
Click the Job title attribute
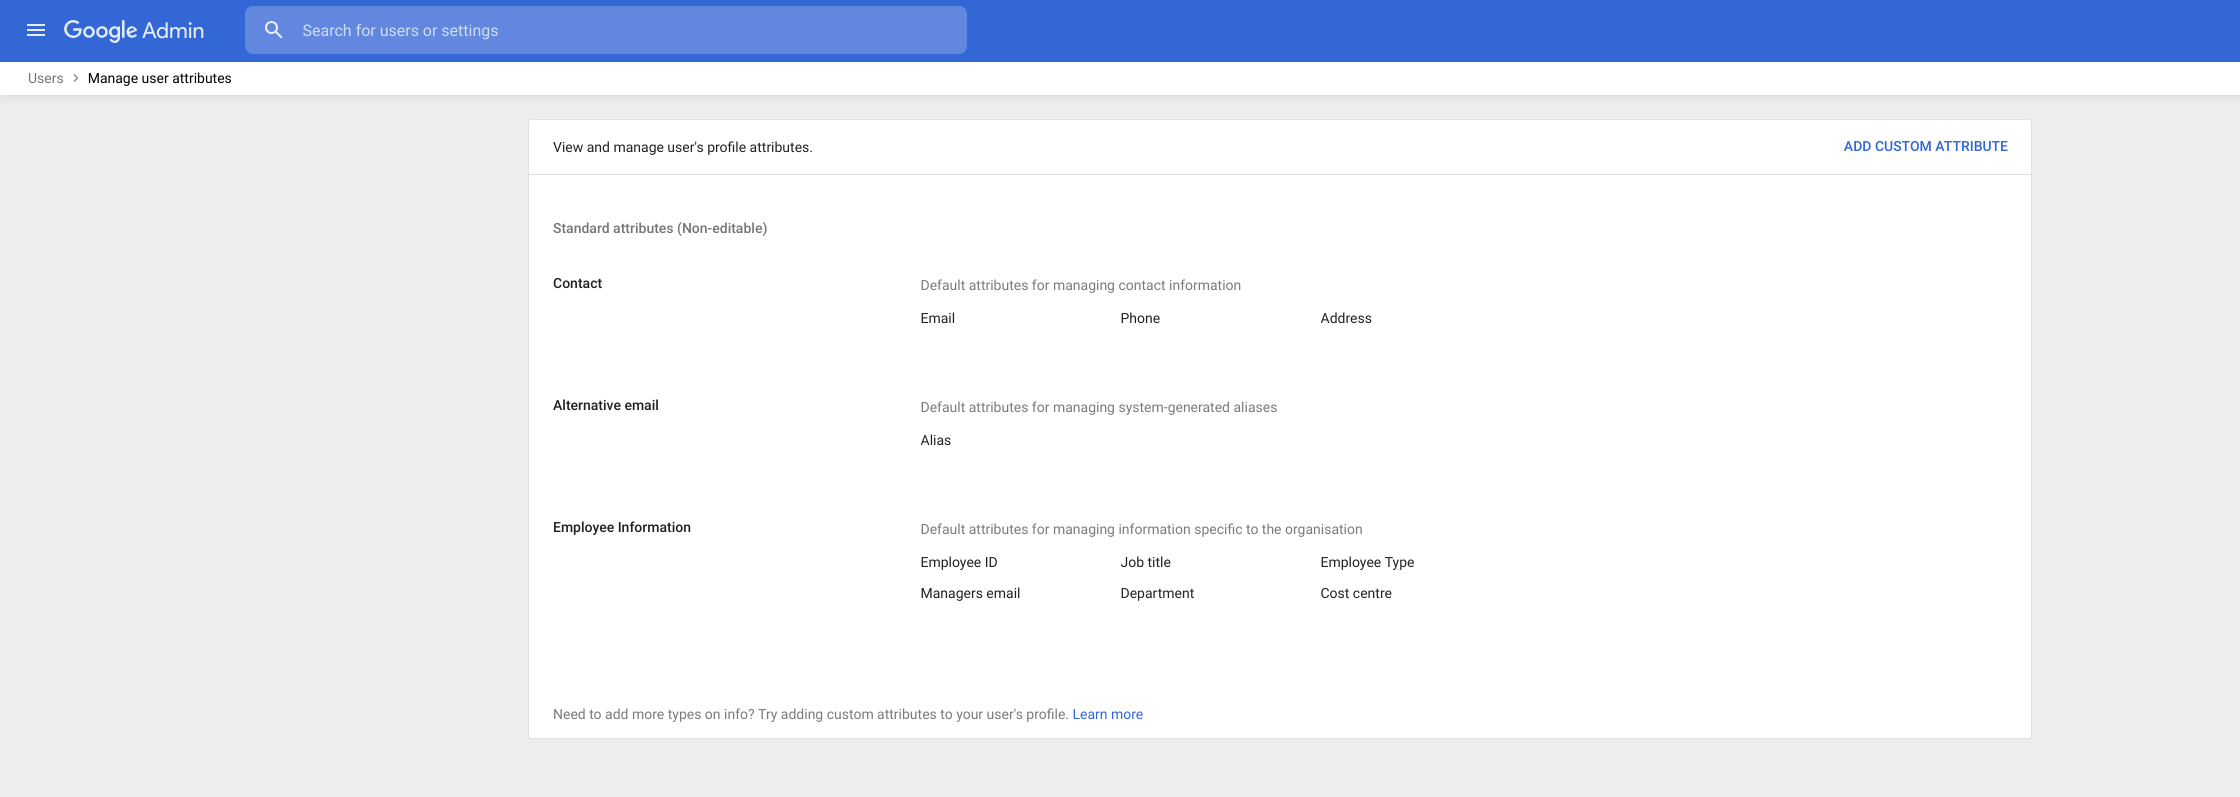pos(1145,562)
